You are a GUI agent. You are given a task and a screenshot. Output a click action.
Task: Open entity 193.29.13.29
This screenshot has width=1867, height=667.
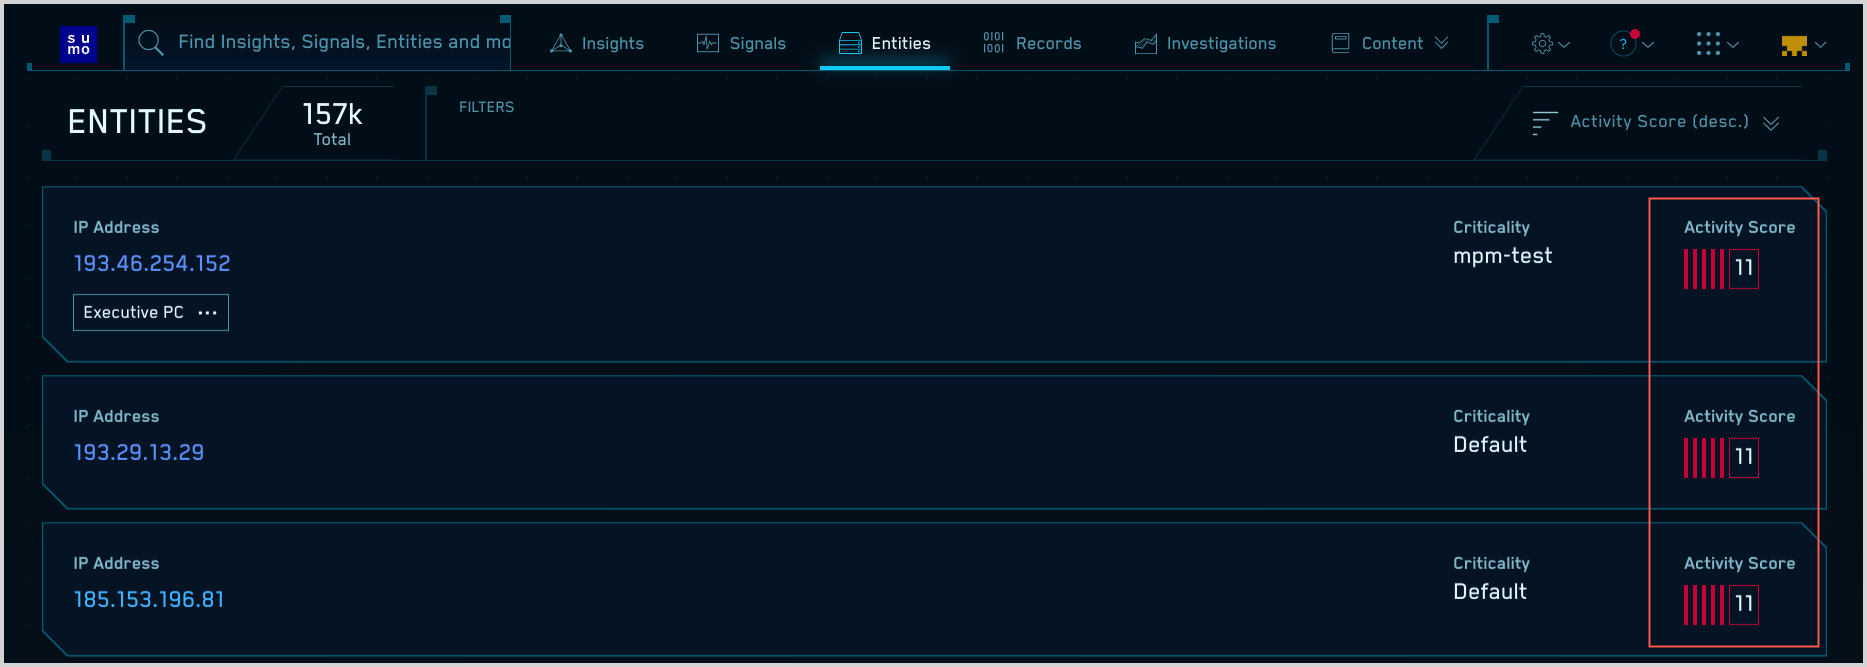(139, 452)
